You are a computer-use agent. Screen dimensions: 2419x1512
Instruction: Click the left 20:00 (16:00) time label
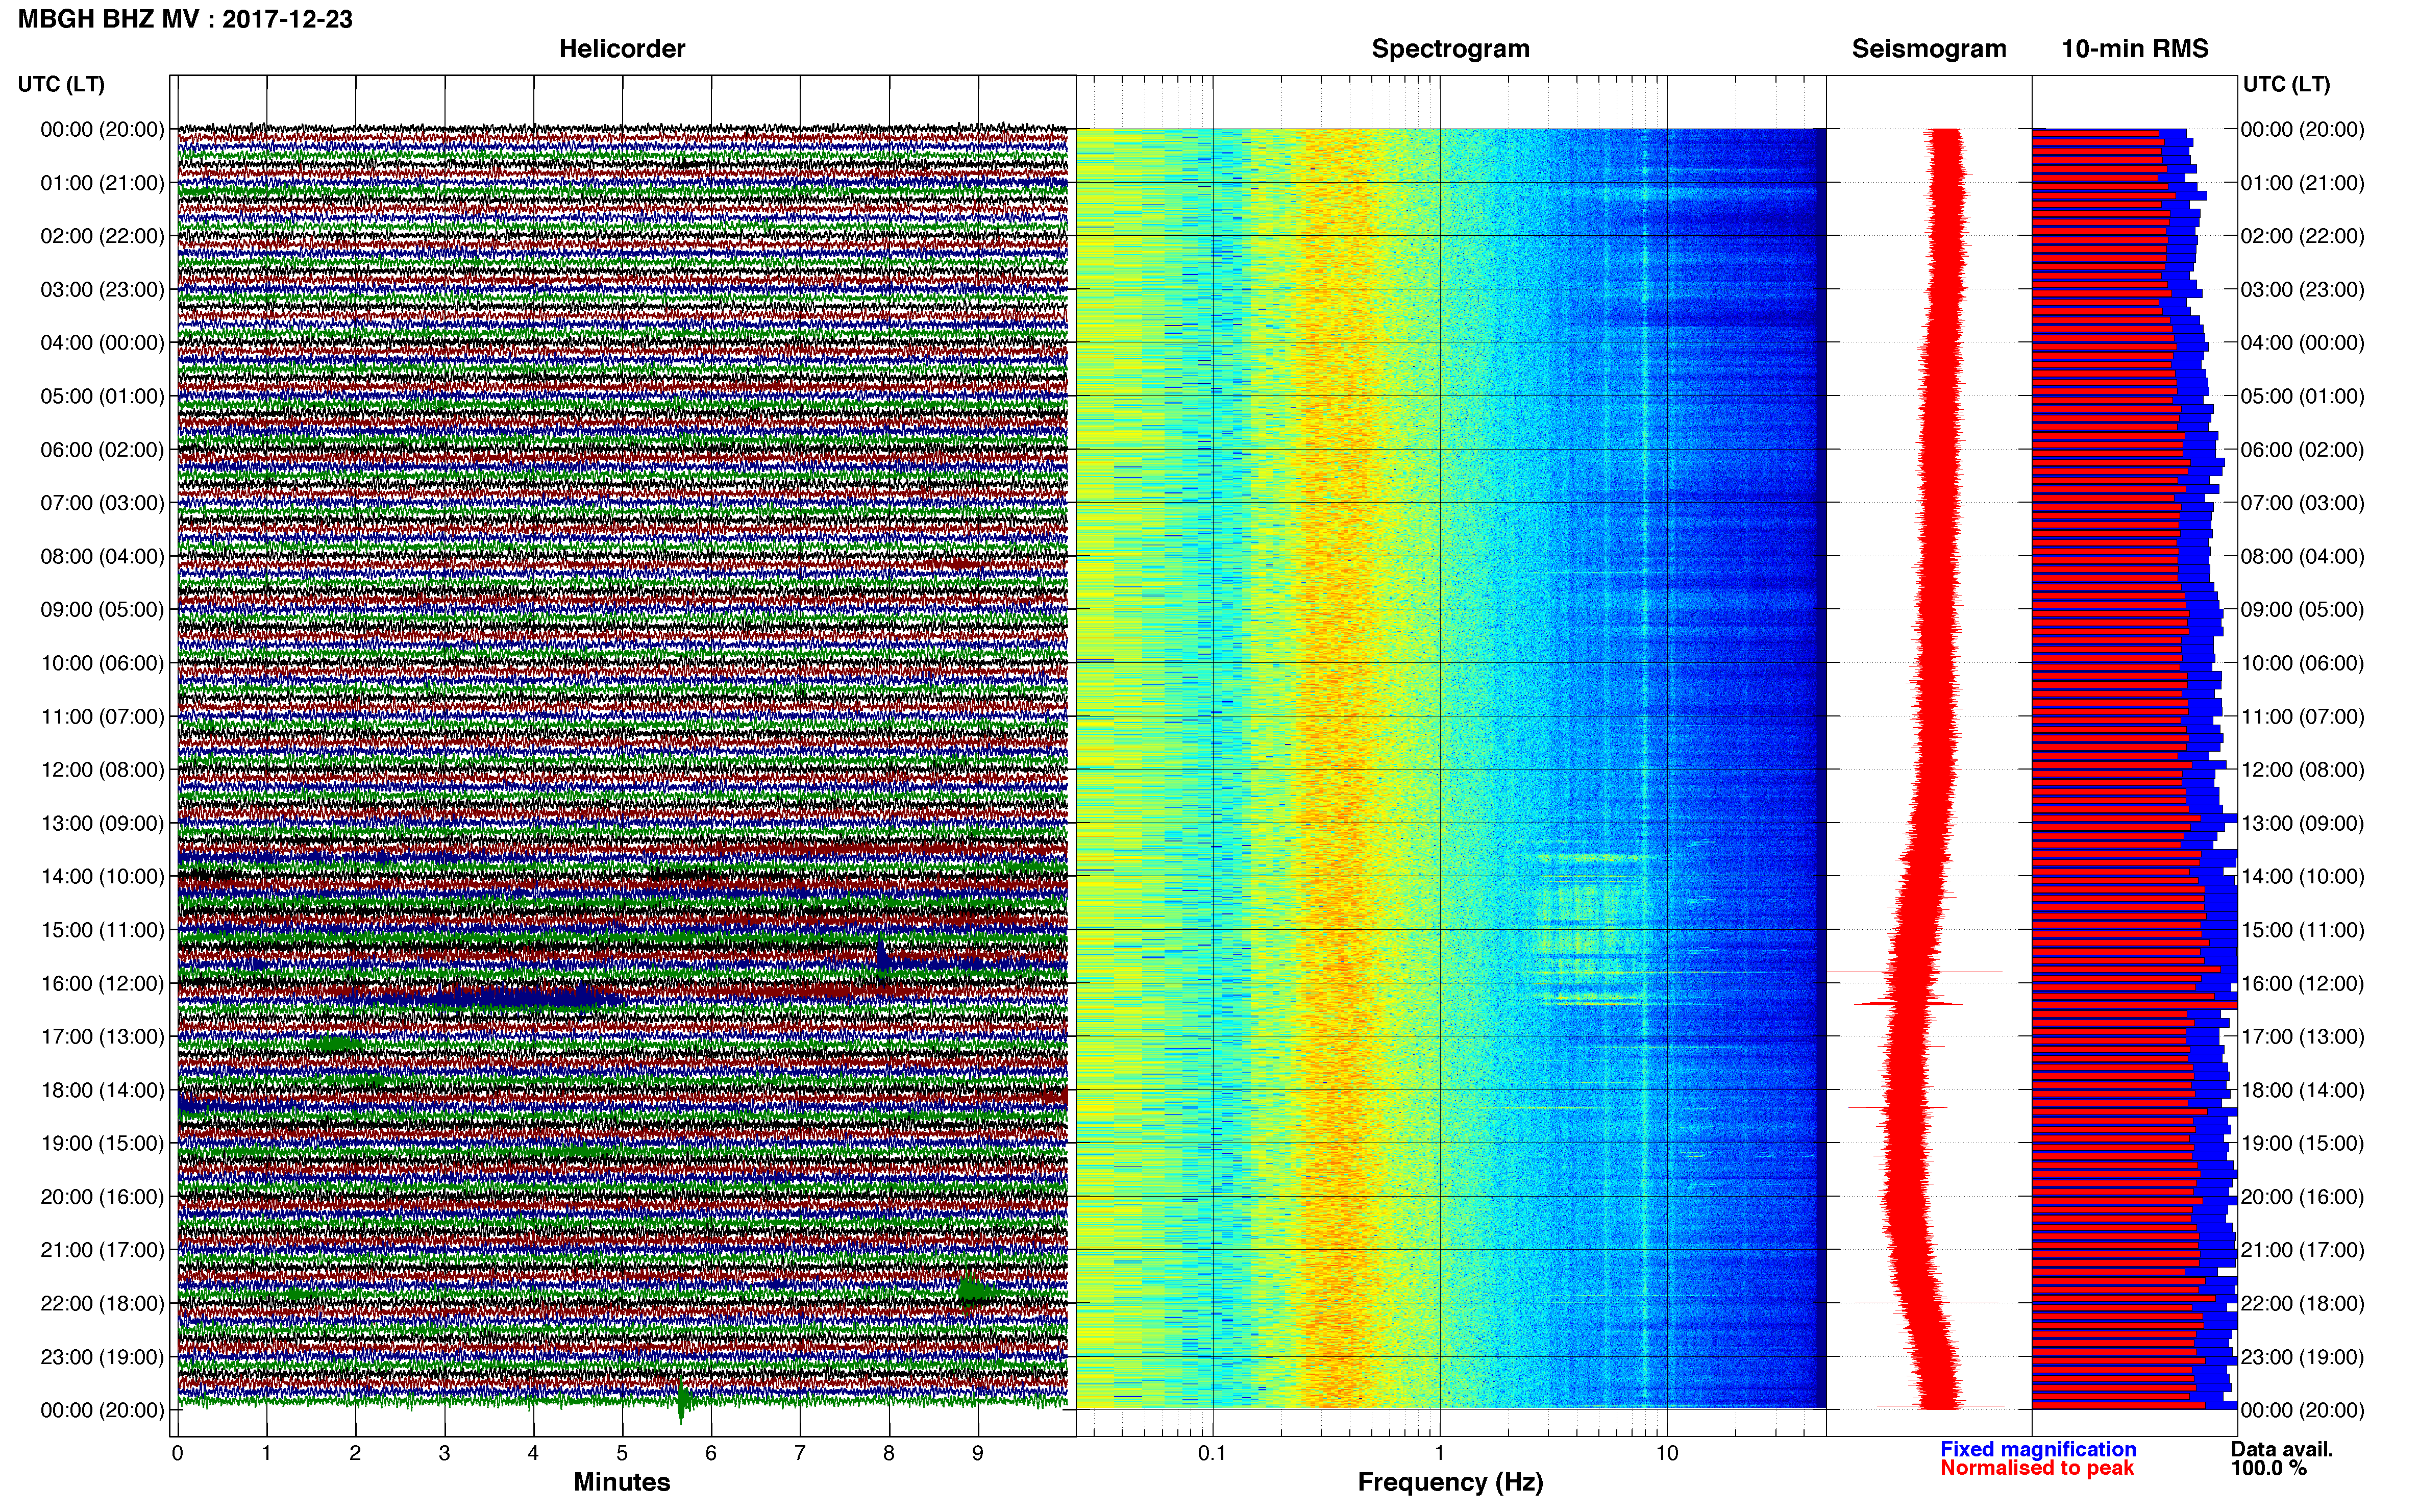(102, 1197)
